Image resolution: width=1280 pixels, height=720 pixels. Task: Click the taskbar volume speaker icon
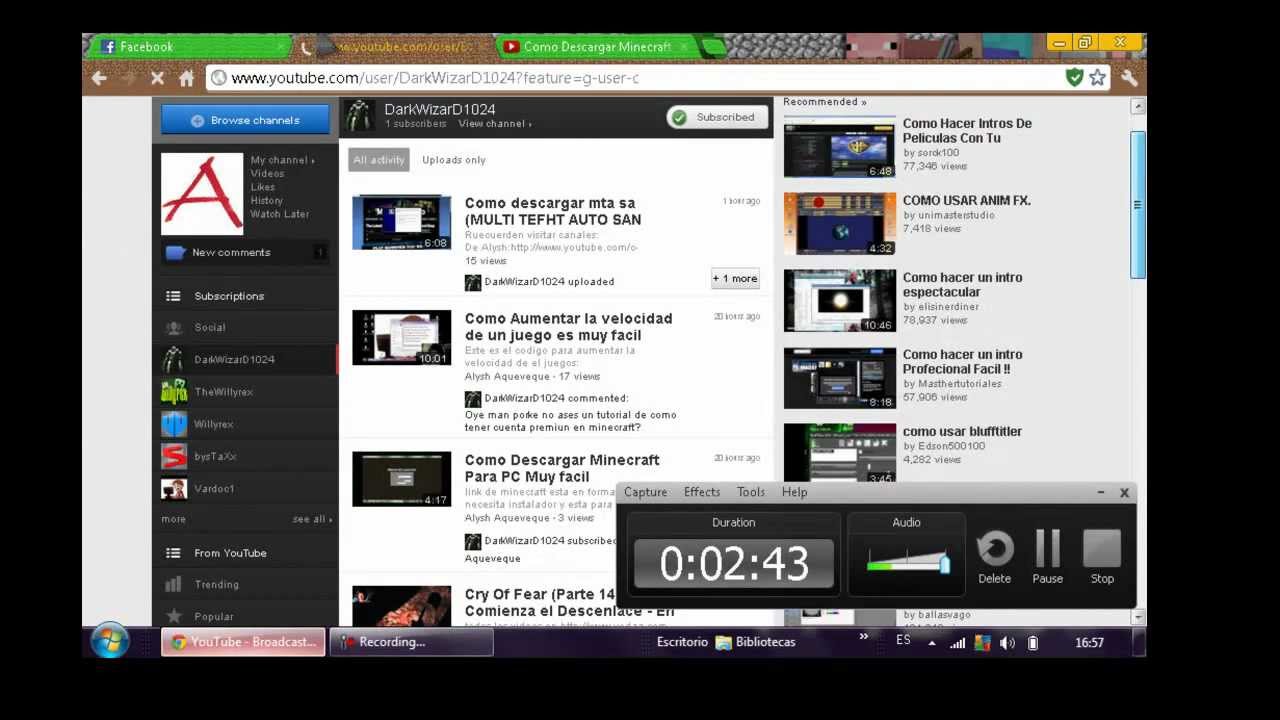pos(1007,643)
